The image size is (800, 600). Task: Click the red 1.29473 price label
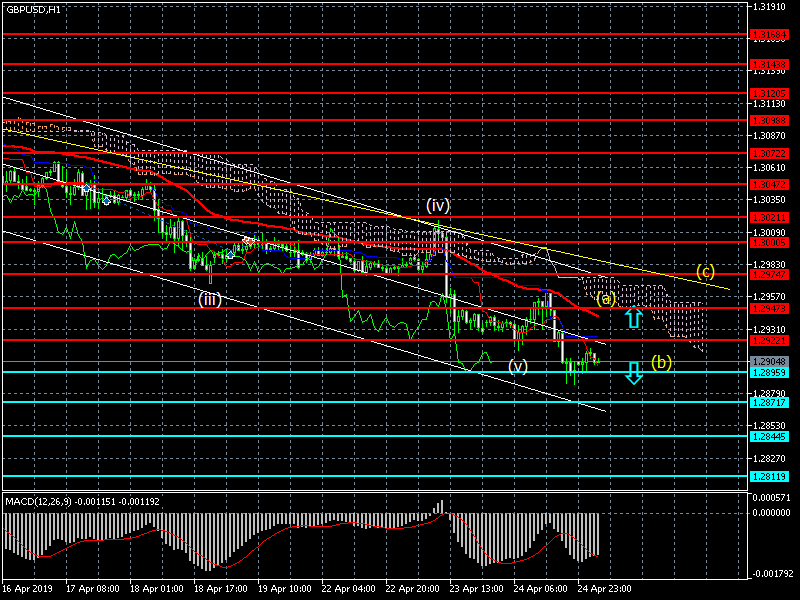pyautogui.click(x=769, y=308)
